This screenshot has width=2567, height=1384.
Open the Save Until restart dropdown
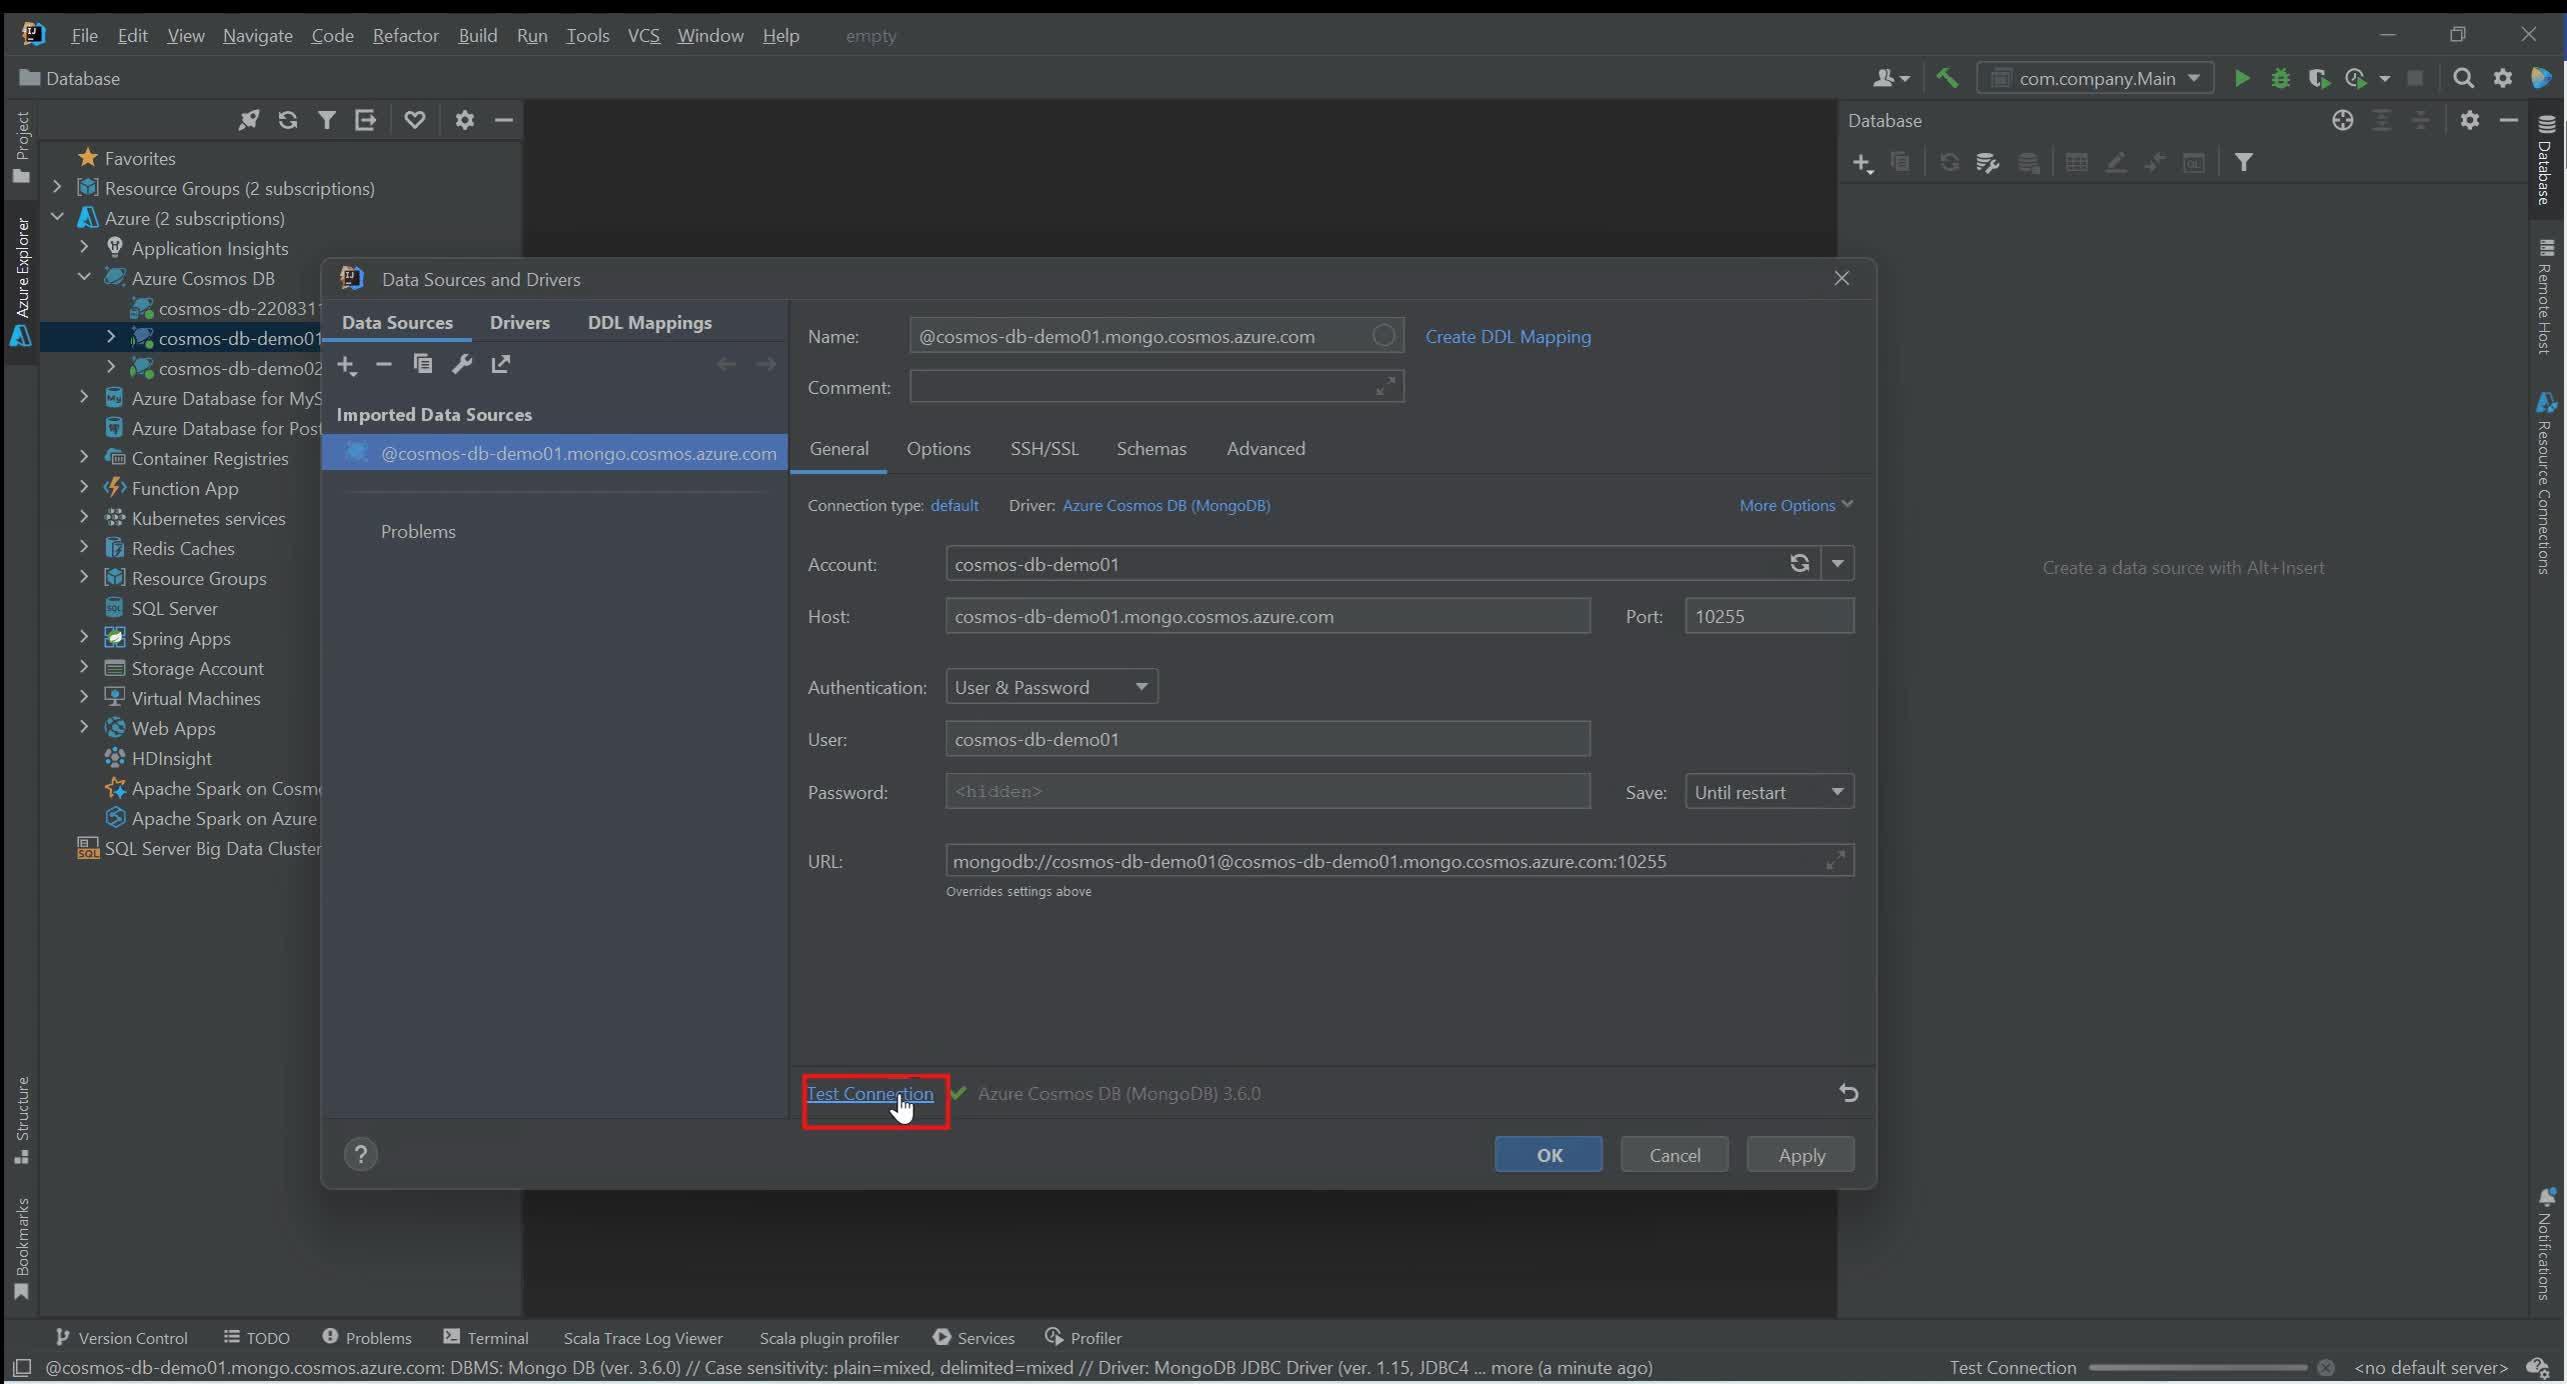coord(1769,792)
